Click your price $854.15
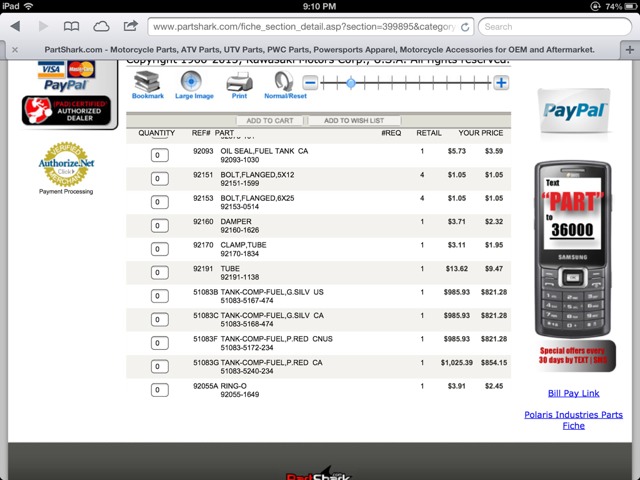 tap(494, 362)
